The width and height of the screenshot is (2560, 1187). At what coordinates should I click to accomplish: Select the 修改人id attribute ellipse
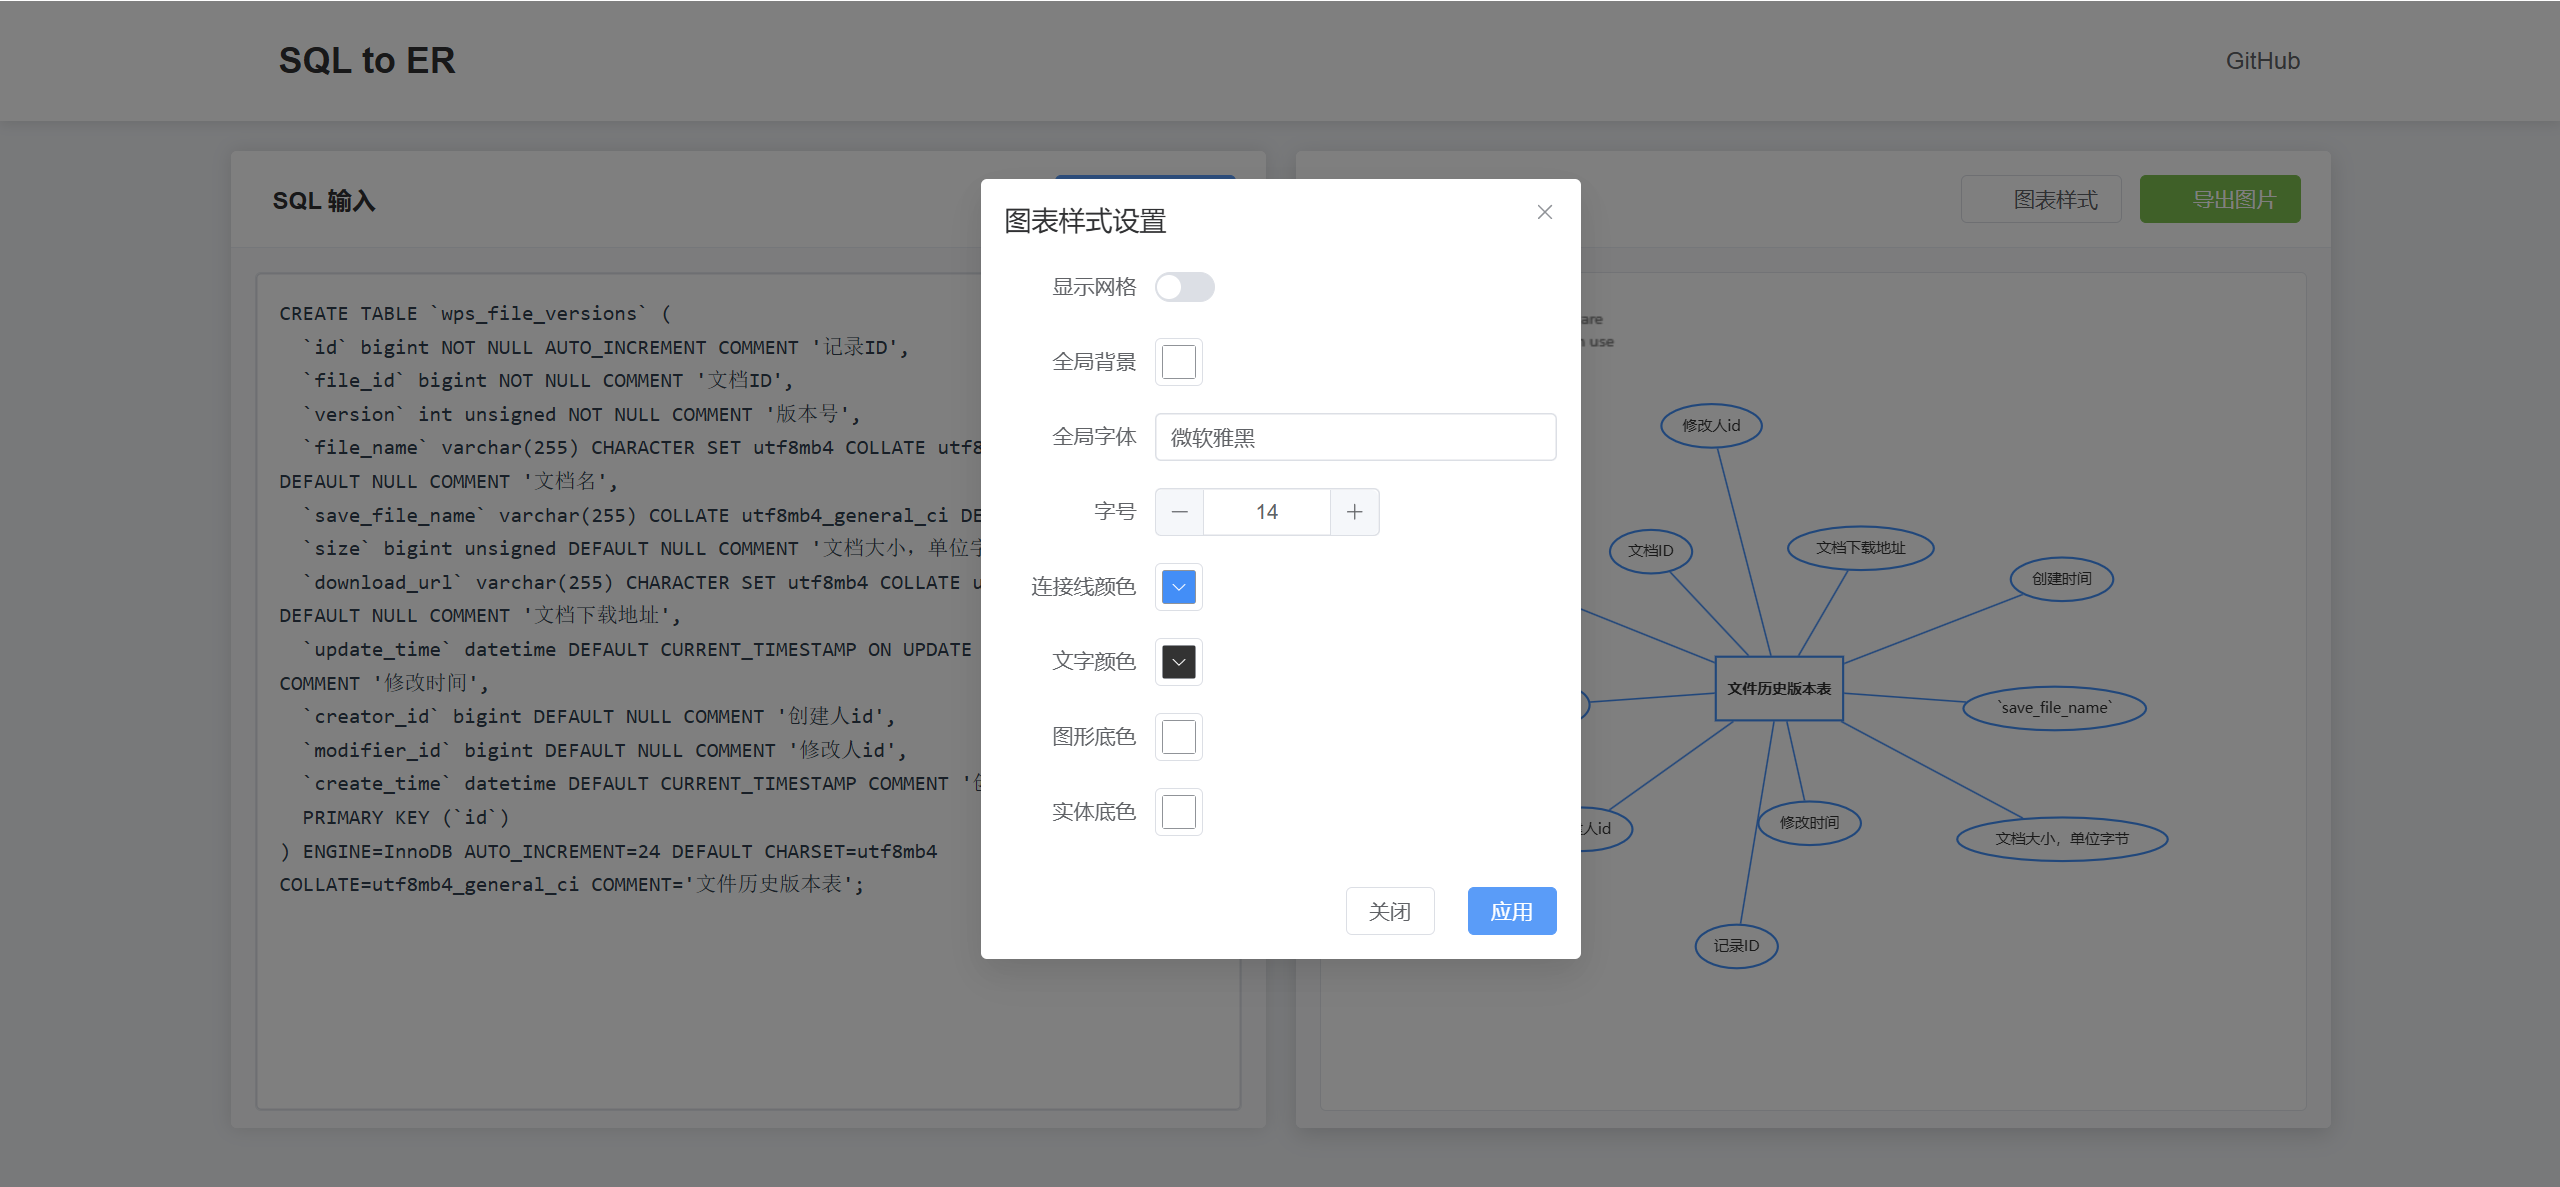(x=1710, y=426)
